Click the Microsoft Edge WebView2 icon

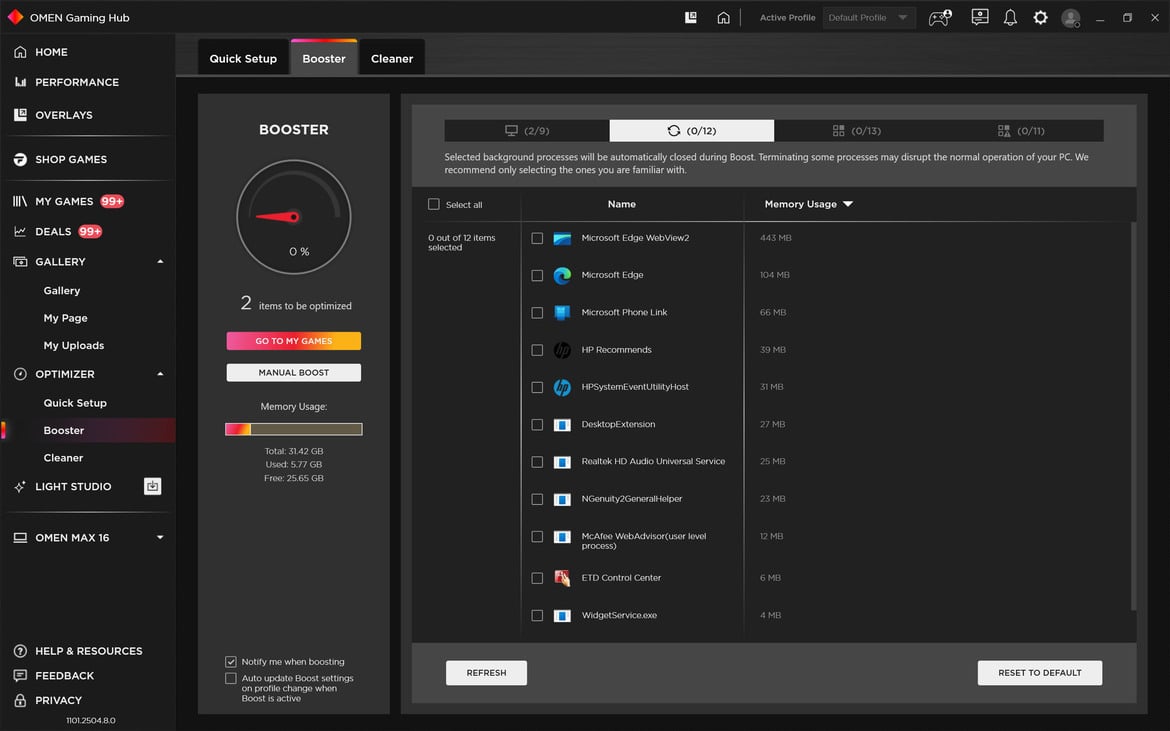click(562, 238)
